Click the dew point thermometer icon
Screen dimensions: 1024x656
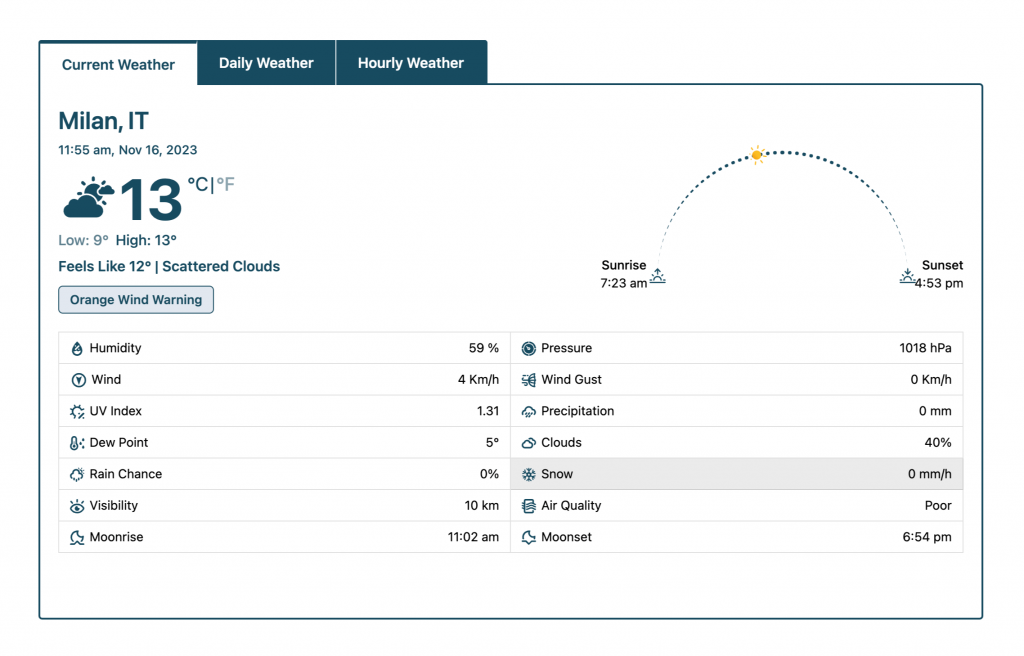coord(77,443)
